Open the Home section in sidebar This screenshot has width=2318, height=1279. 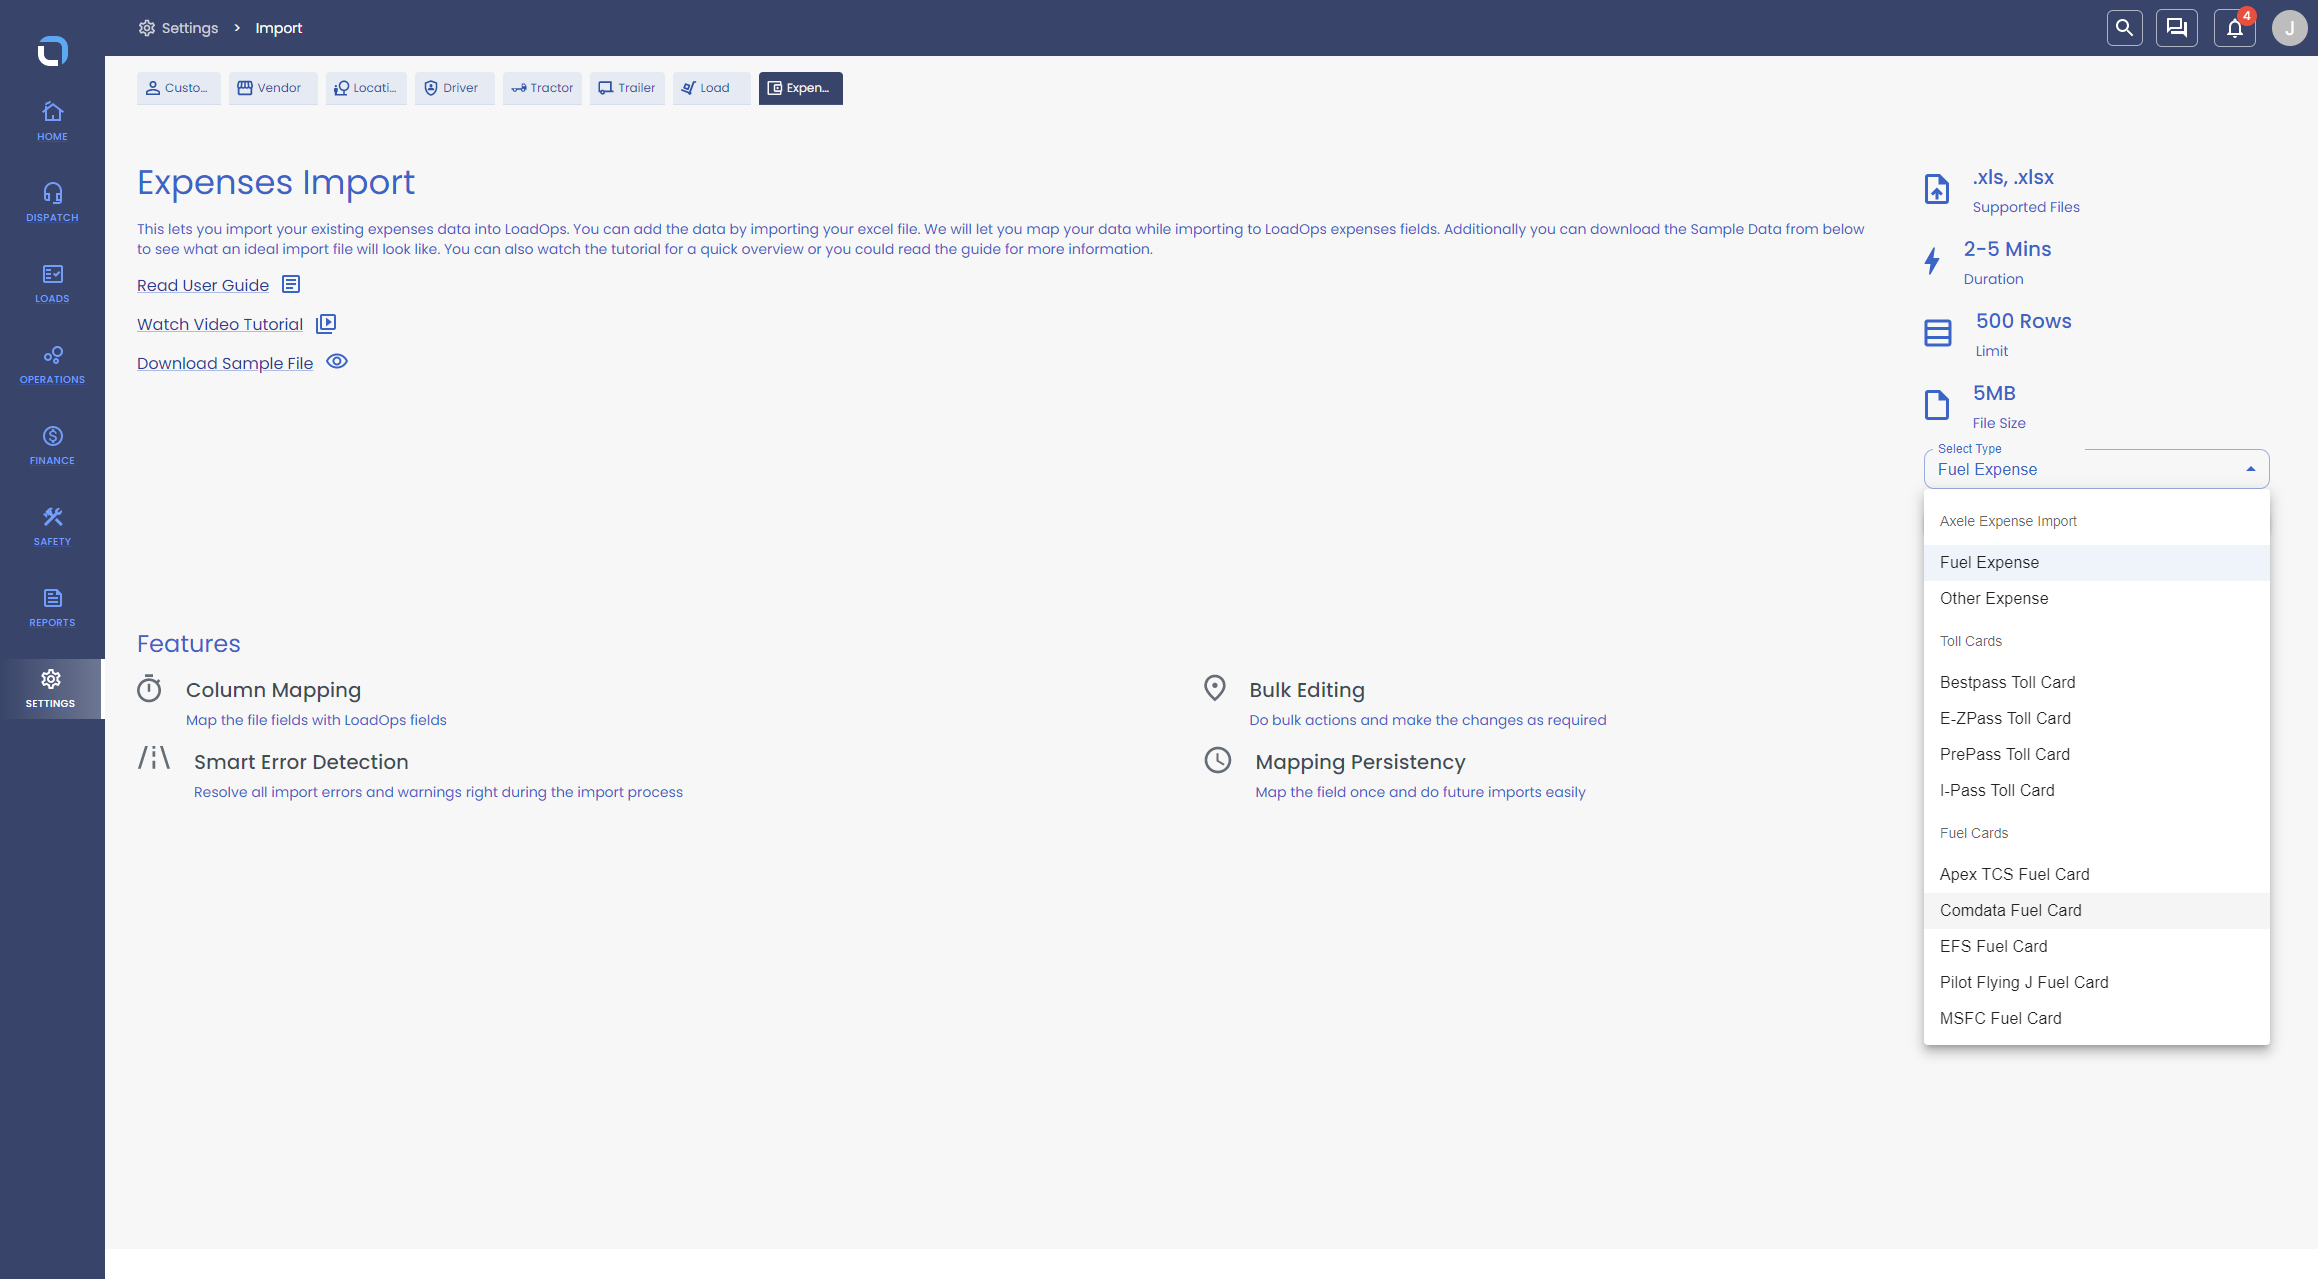coord(52,121)
